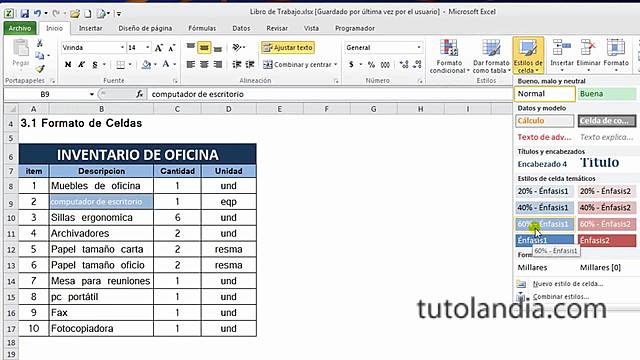The height and width of the screenshot is (360, 640).
Task: Toggle Underline (S) formatting
Action: tap(95, 64)
